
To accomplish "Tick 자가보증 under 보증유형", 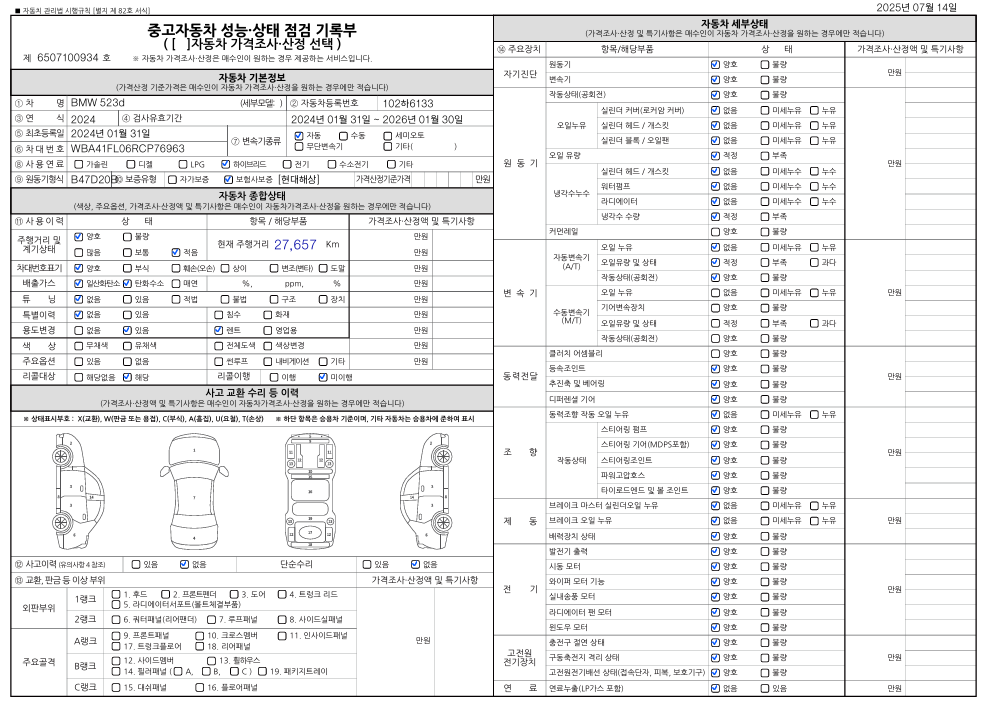I will 172,180.
